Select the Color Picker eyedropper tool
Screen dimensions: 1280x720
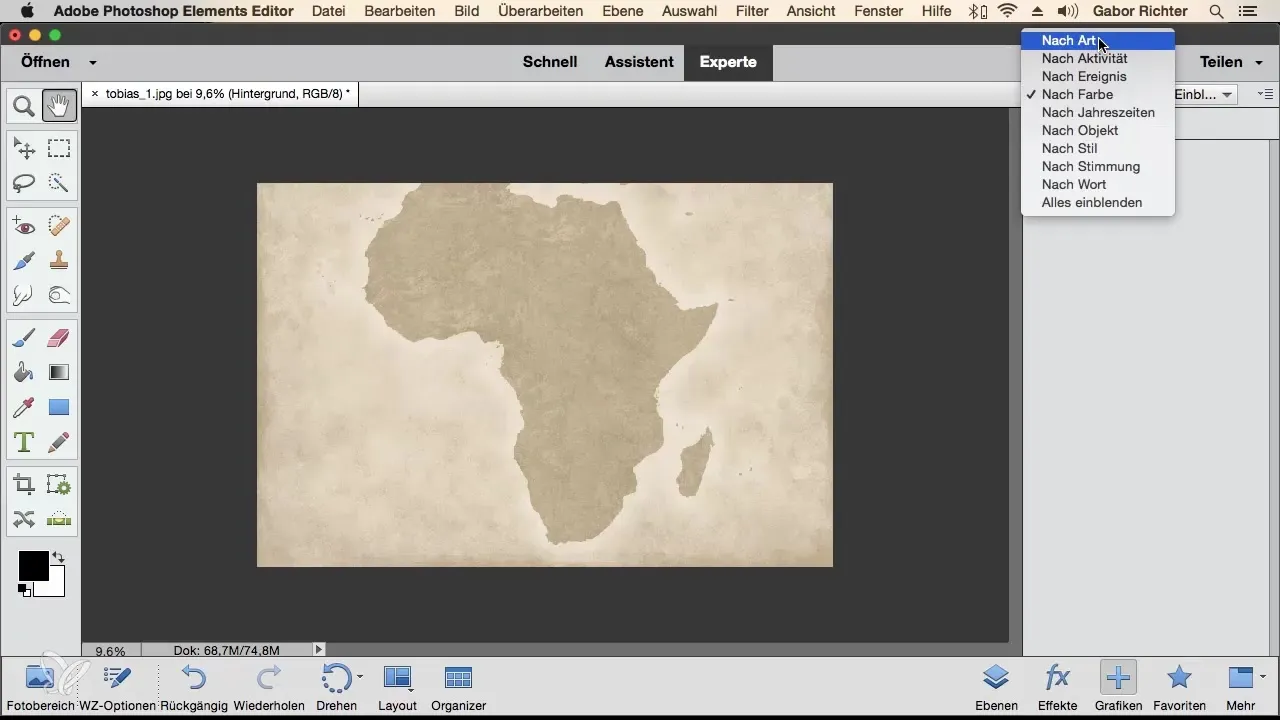pyautogui.click(x=24, y=407)
